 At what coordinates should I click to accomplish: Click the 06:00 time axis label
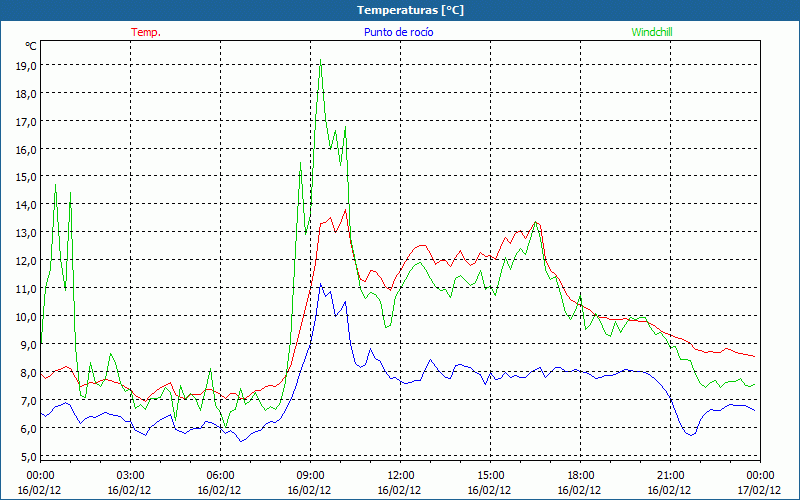point(220,476)
